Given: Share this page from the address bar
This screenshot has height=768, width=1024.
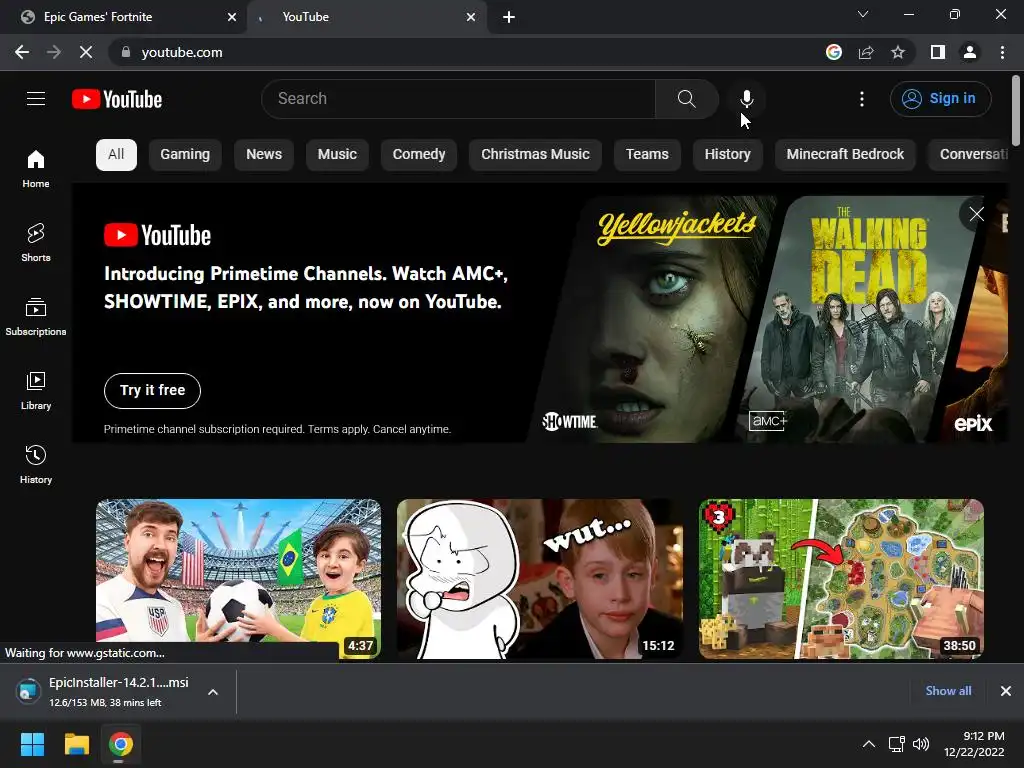Looking at the screenshot, I should (x=866, y=52).
